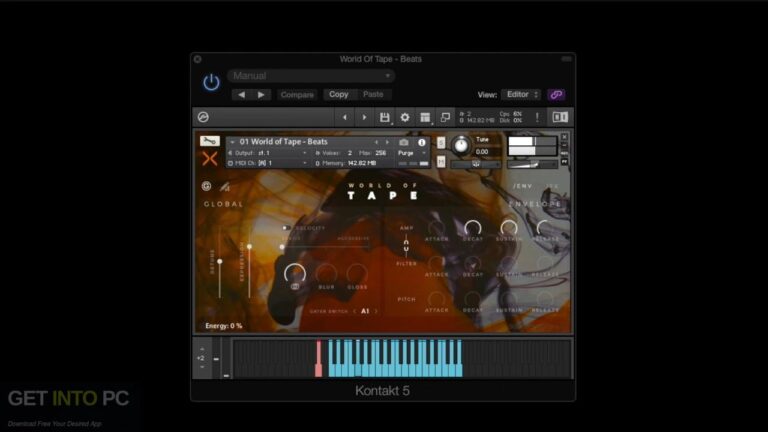This screenshot has height=432, width=768.
Task: Toggle the Velocity switch
Action: click(x=287, y=228)
